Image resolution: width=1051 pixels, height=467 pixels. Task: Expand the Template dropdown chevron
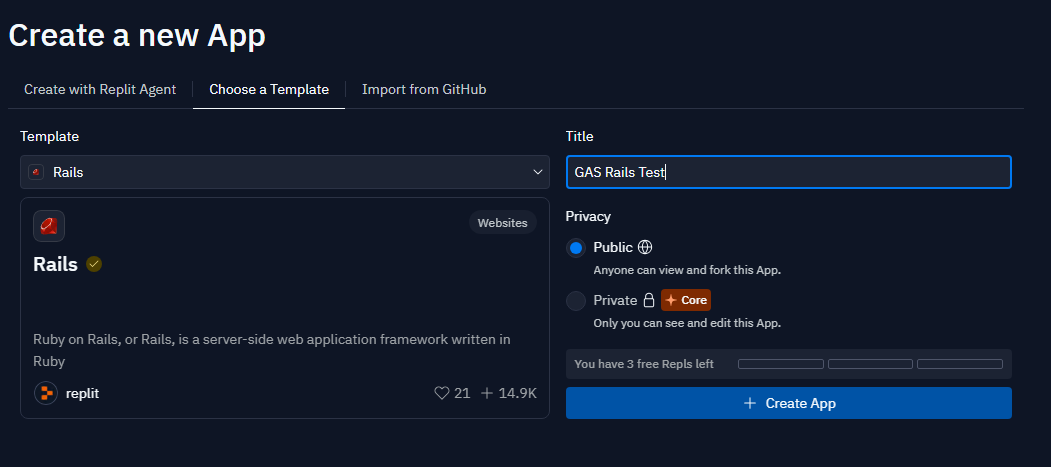(x=537, y=172)
